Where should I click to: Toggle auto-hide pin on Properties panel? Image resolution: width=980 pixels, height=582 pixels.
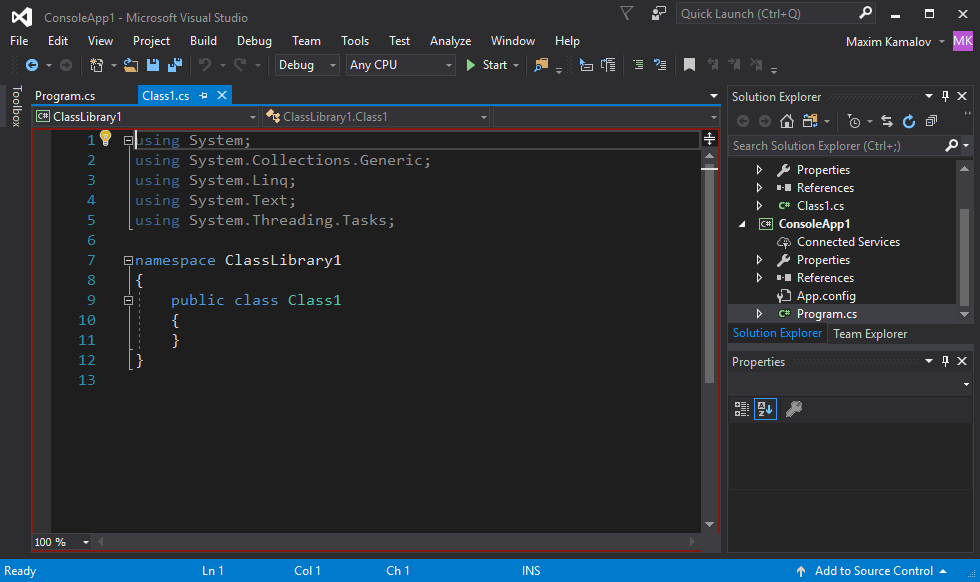pyautogui.click(x=945, y=361)
